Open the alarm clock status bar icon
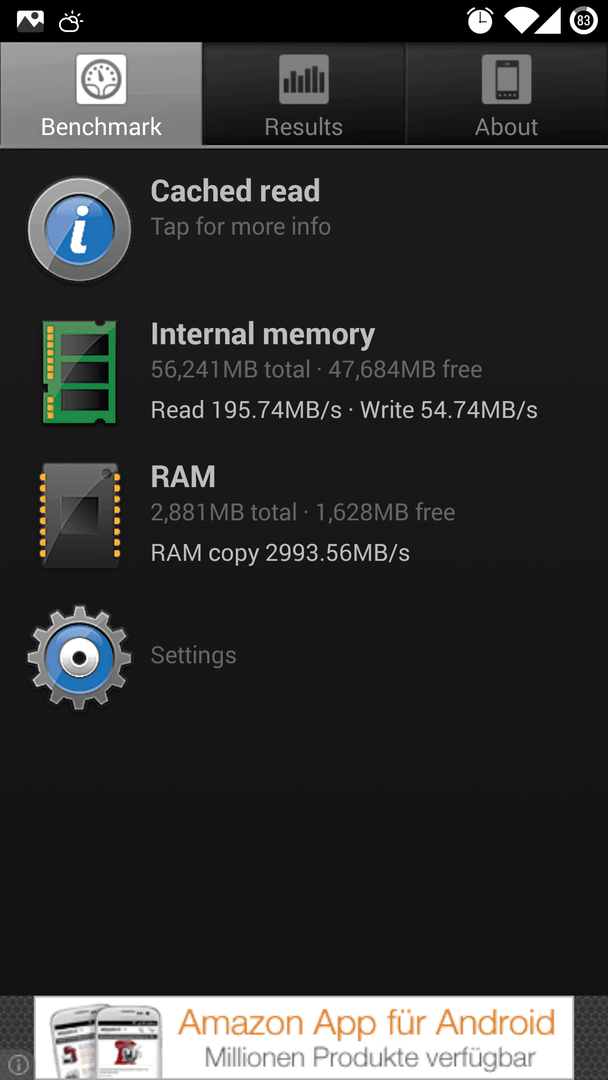Image resolution: width=608 pixels, height=1080 pixels. pyautogui.click(x=481, y=21)
